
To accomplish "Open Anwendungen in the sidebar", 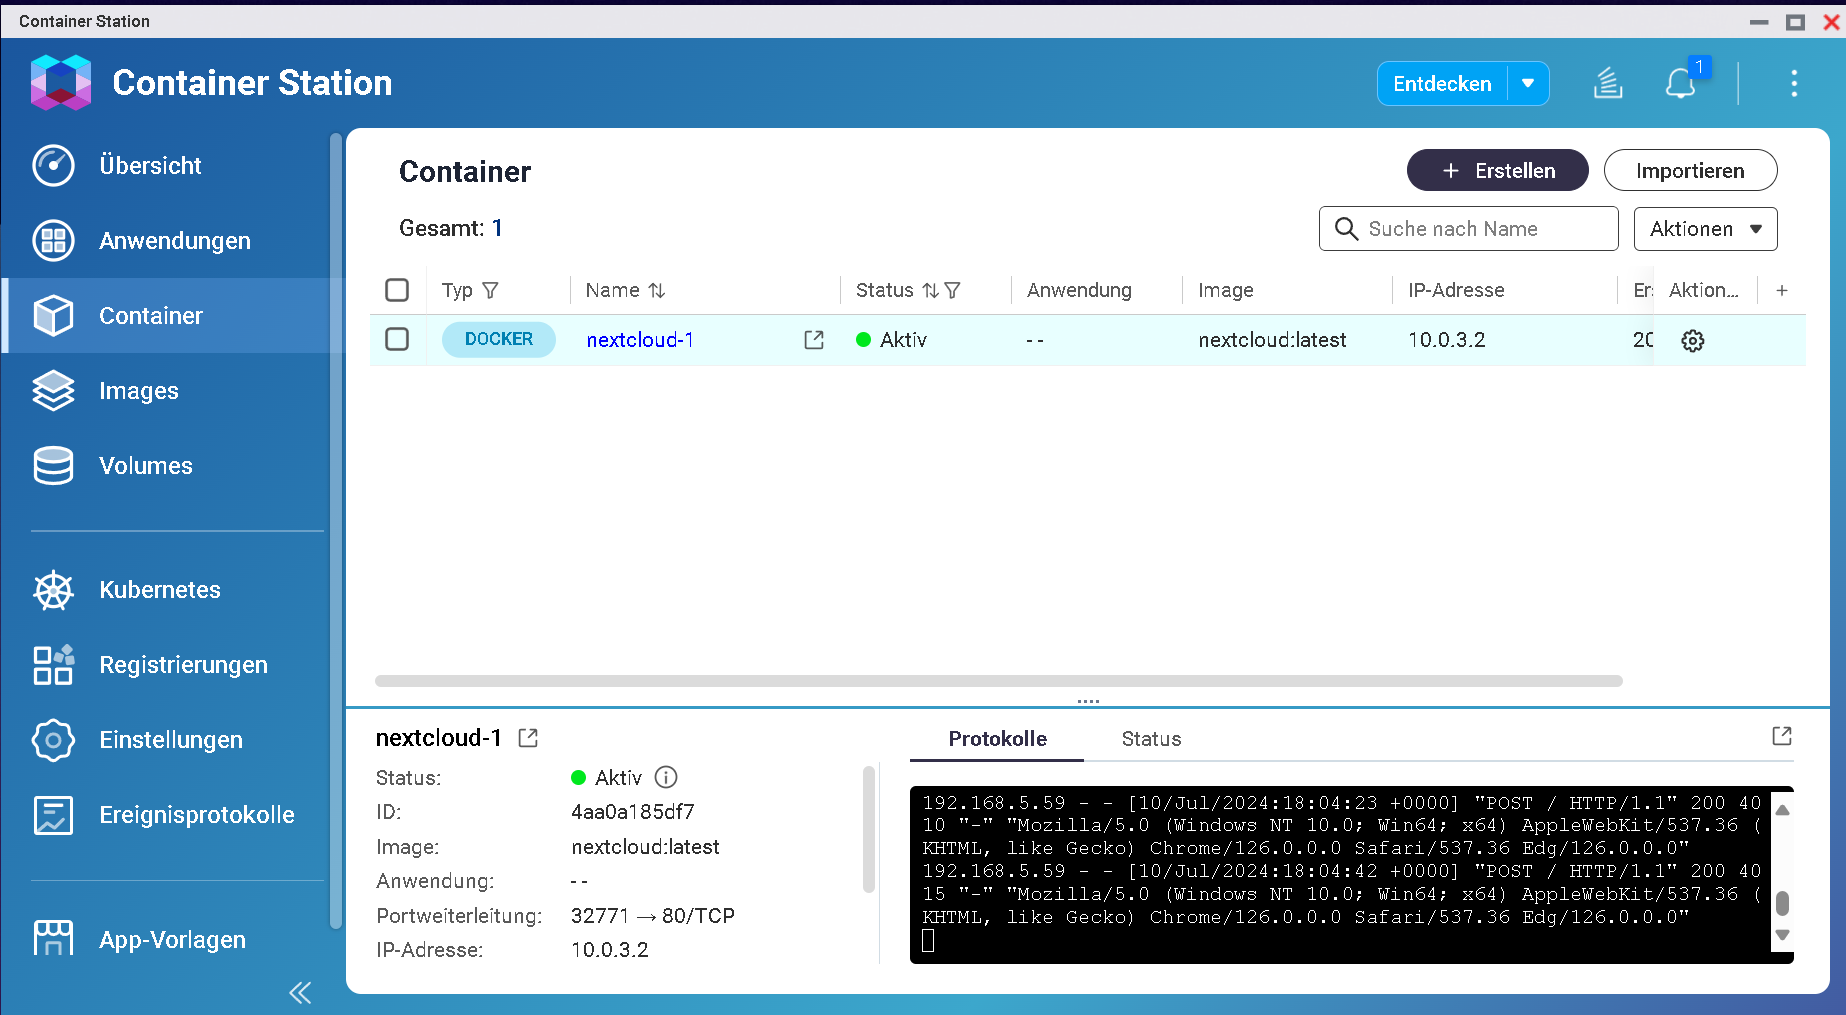I will pyautogui.click(x=174, y=241).
